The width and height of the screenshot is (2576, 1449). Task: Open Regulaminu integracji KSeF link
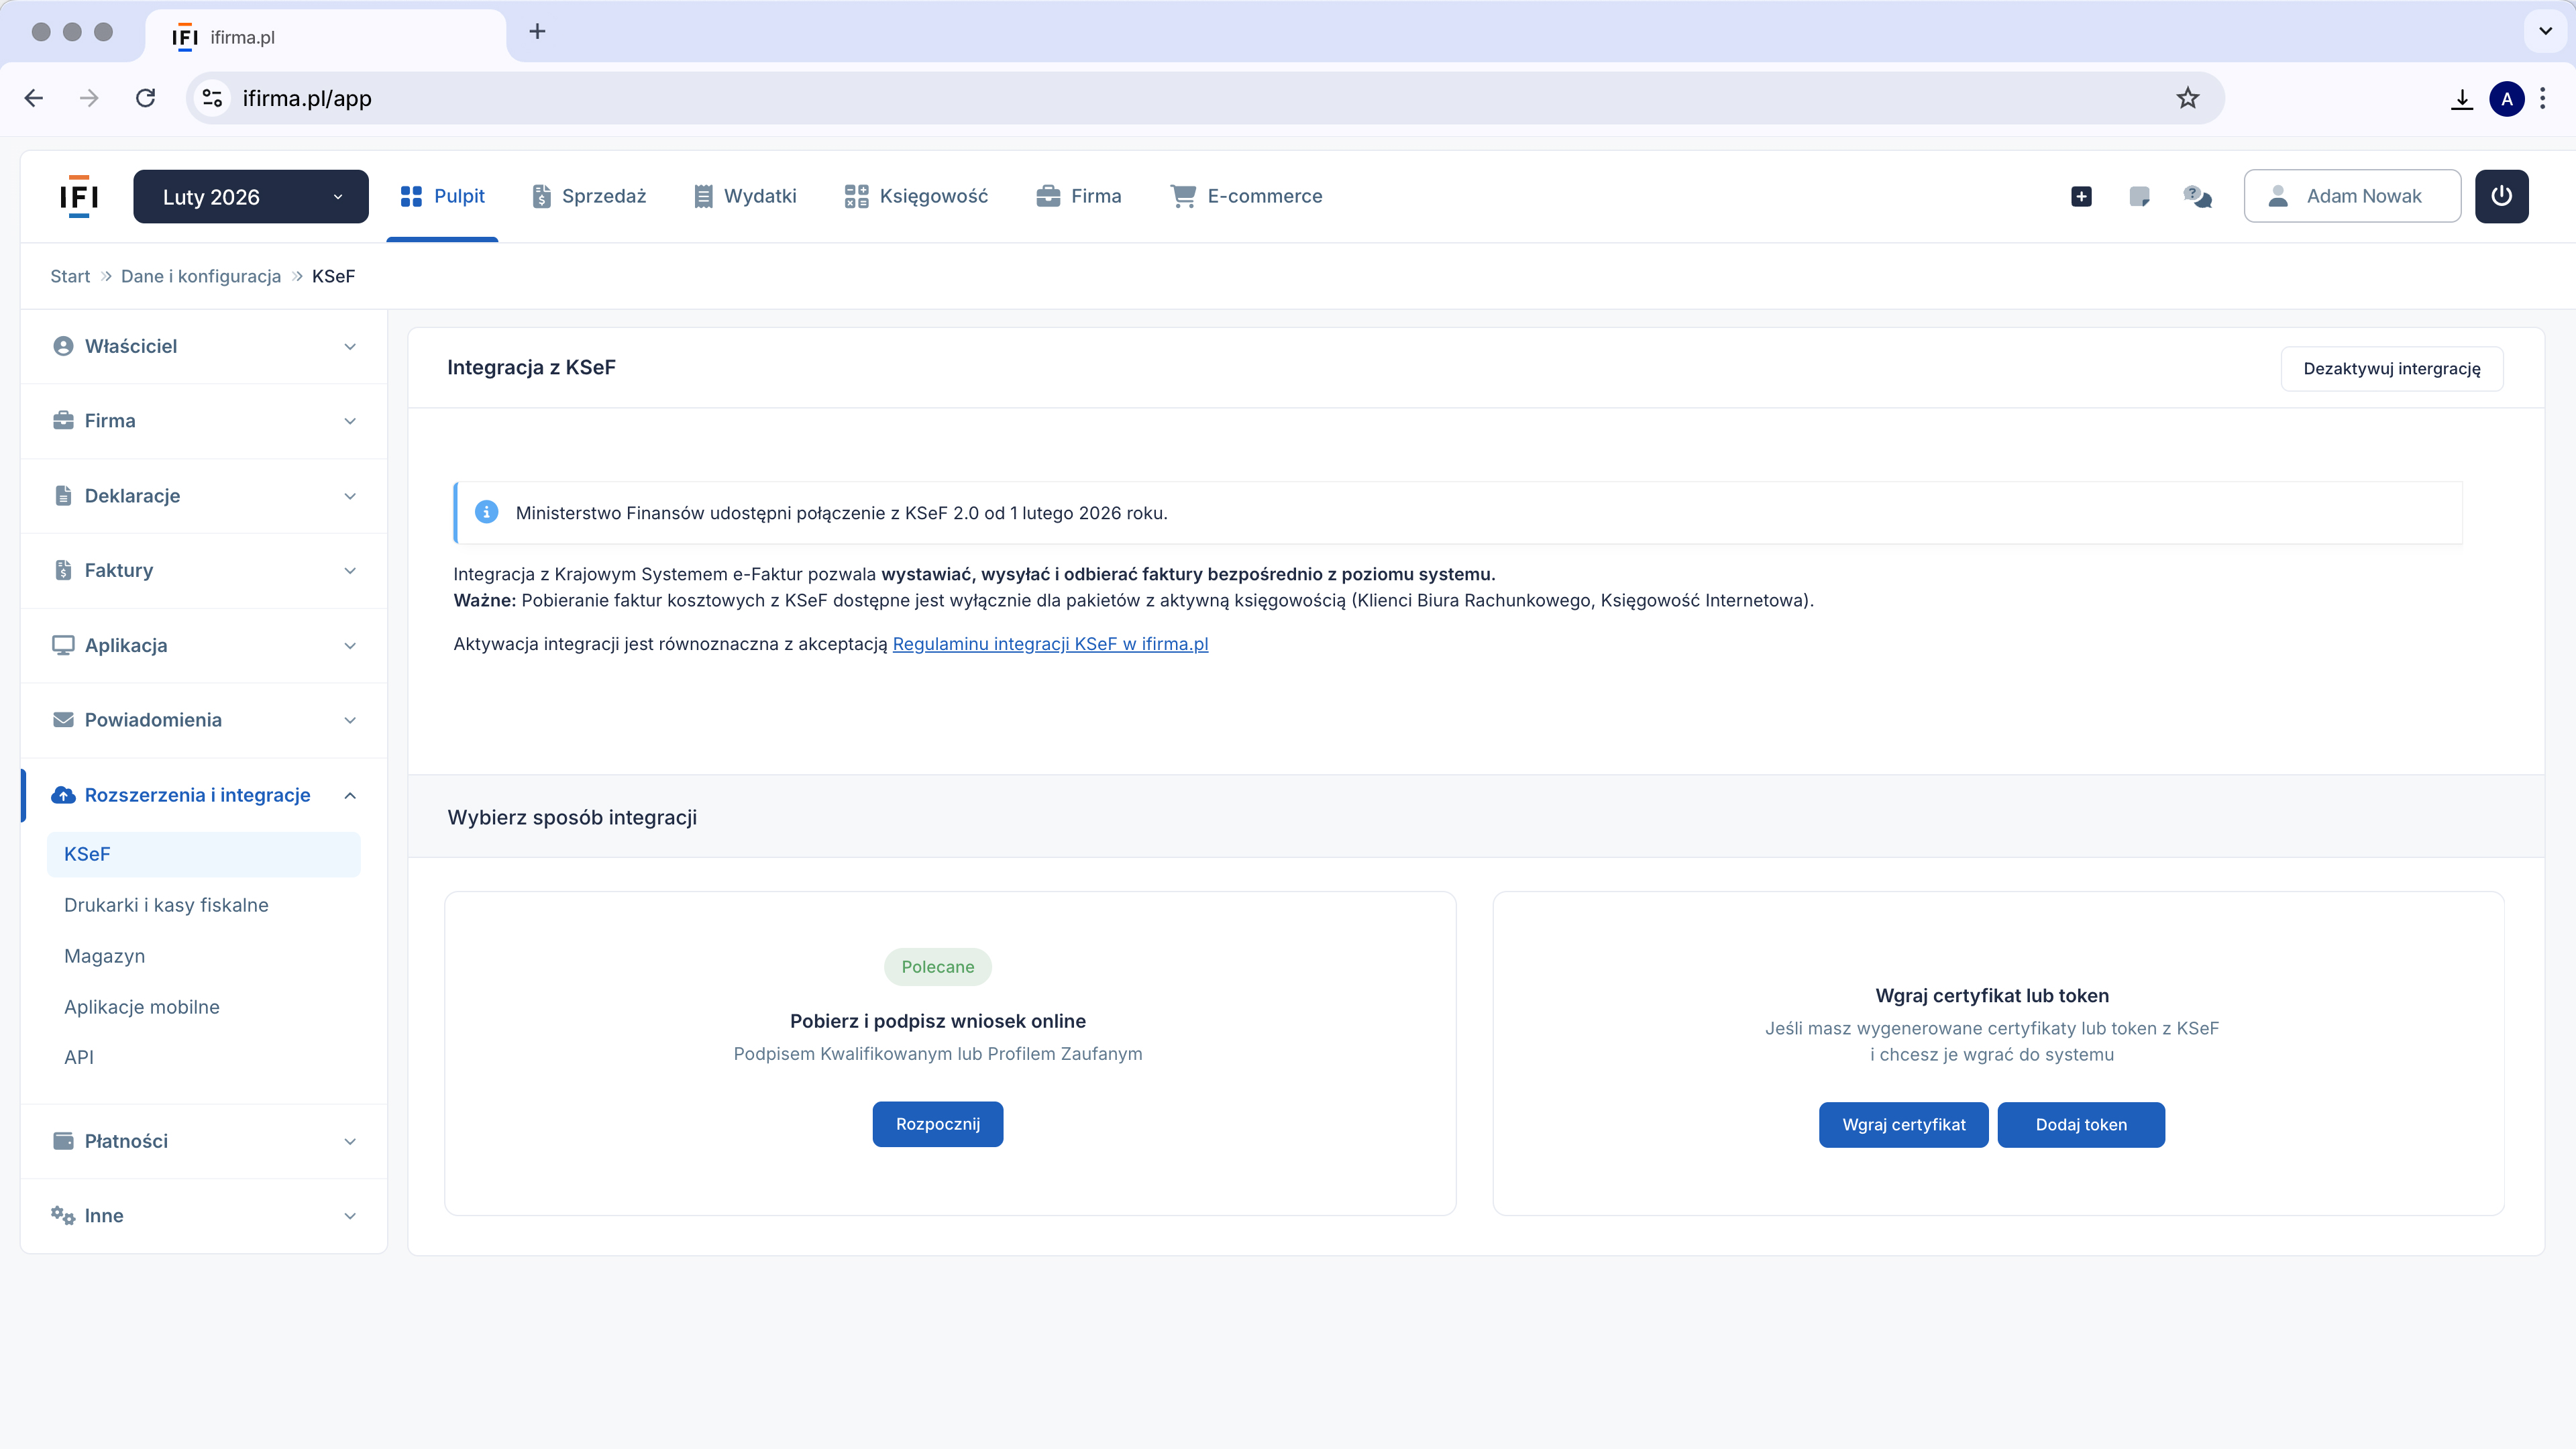click(1050, 644)
